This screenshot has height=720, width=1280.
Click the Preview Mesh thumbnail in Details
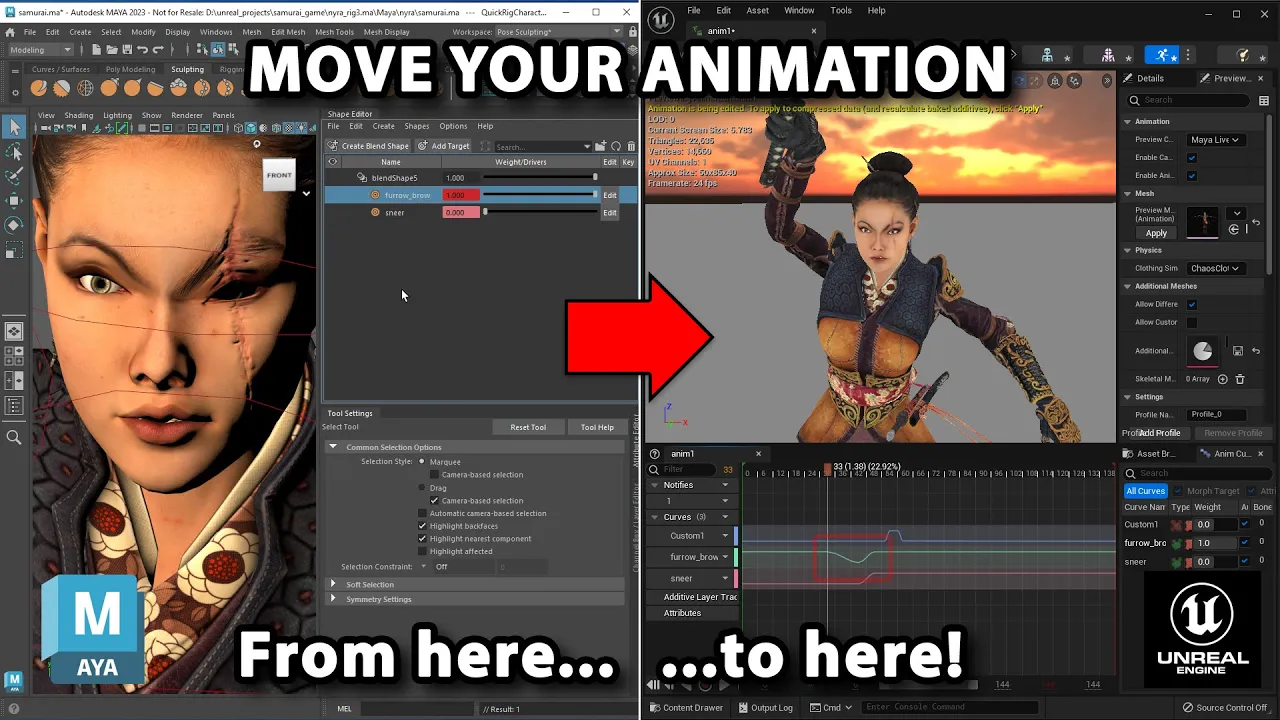tap(1203, 222)
